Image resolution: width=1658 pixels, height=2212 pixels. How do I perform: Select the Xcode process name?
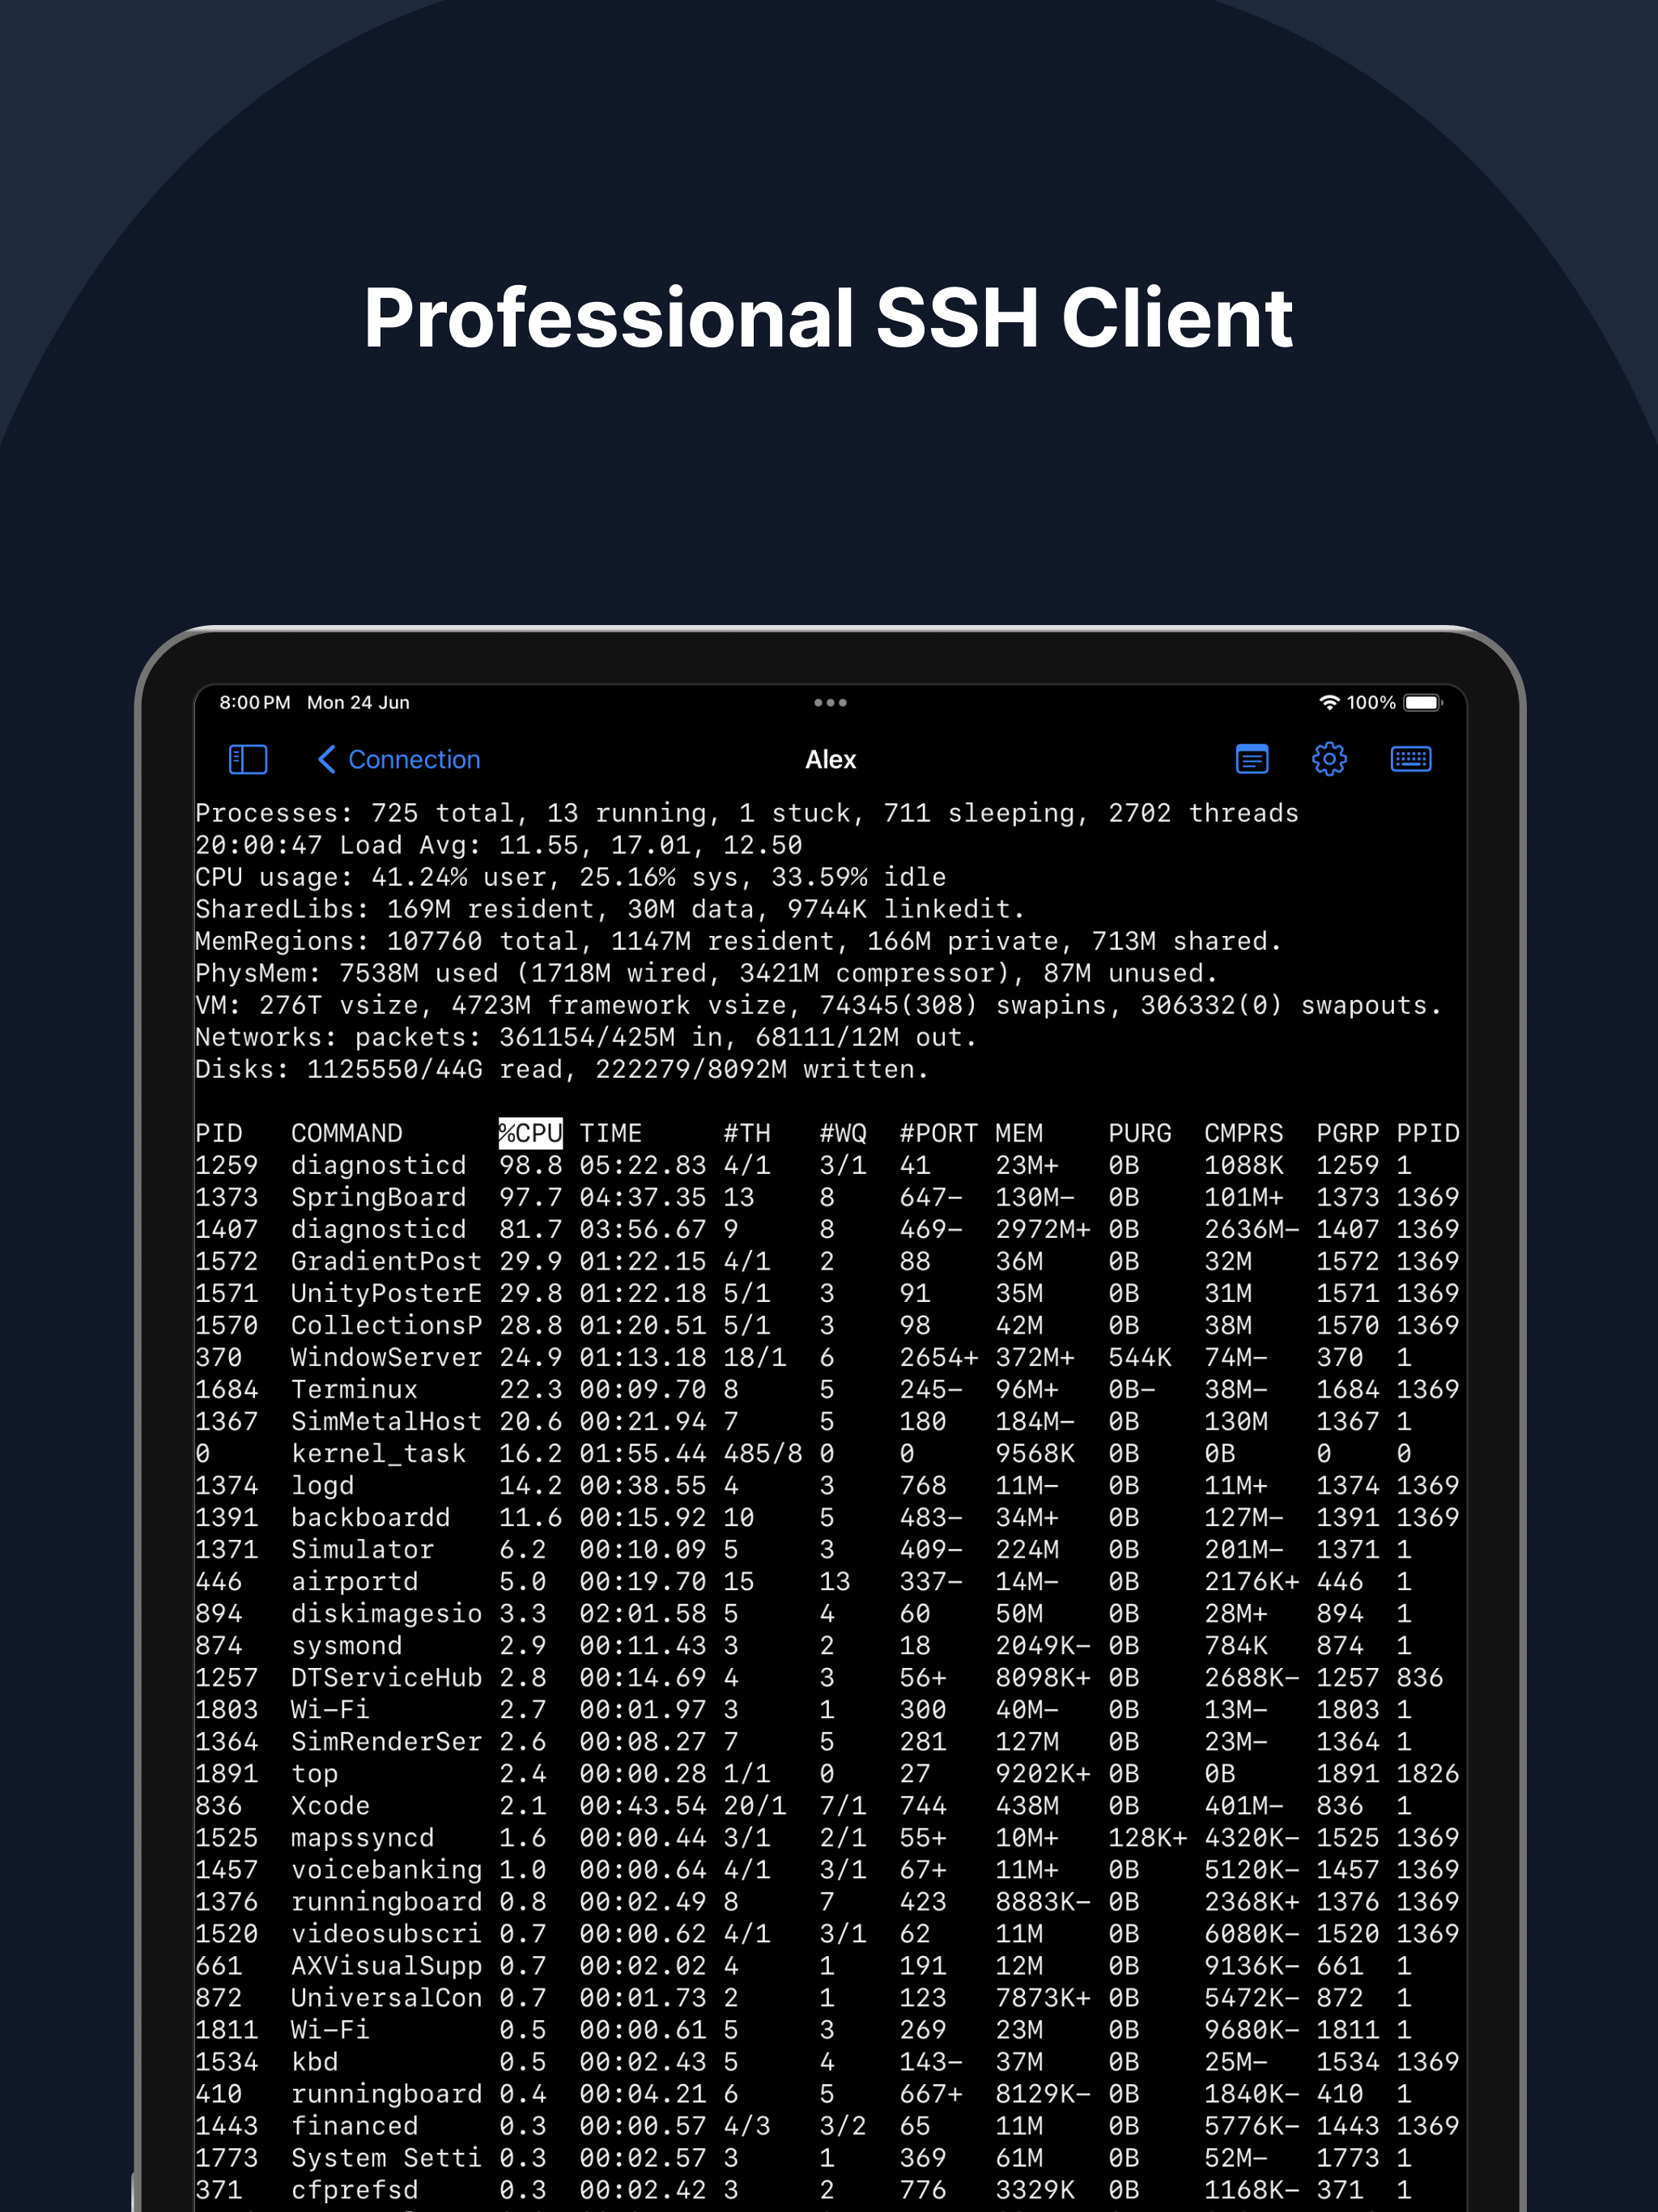pyautogui.click(x=331, y=1805)
